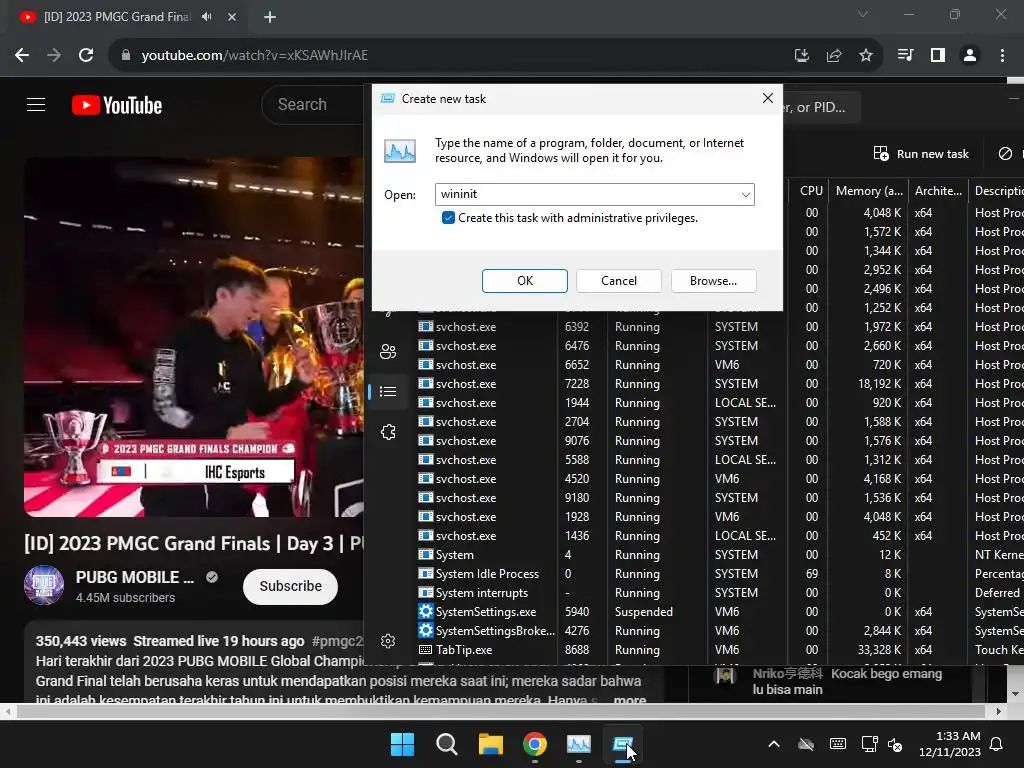Click the 33,328 K memory value
The image size is (1024, 768).
pyautogui.click(x=877, y=650)
